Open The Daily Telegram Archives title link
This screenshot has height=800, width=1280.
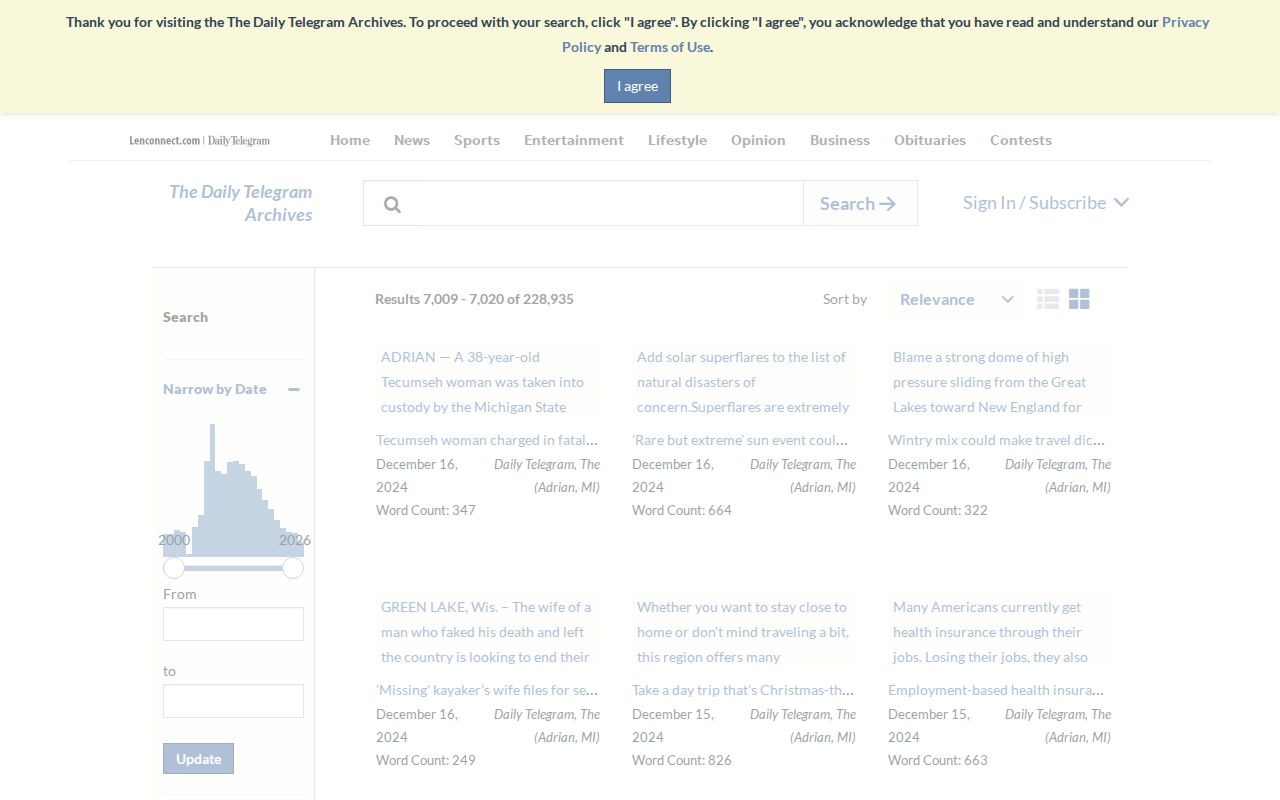241,203
